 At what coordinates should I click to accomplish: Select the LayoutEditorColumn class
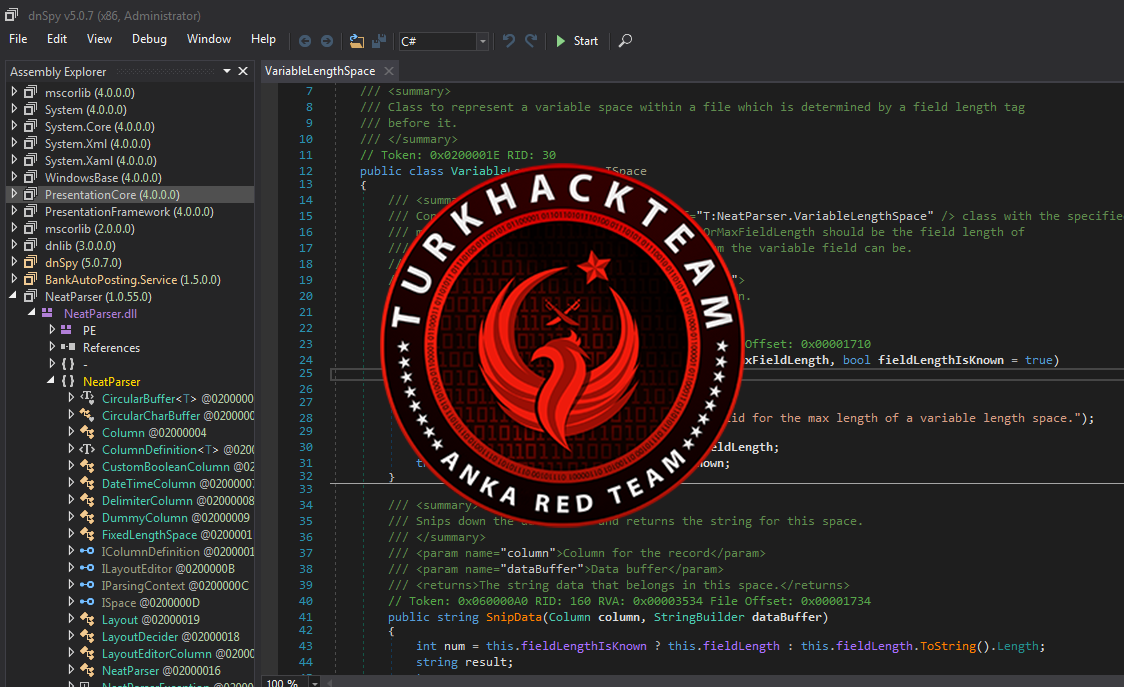[178, 653]
